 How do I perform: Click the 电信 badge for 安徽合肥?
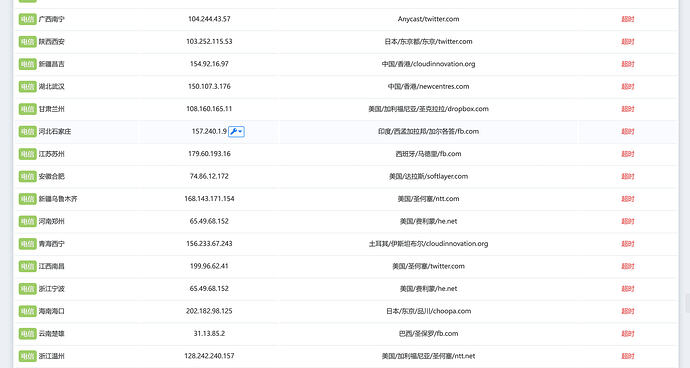click(x=27, y=177)
